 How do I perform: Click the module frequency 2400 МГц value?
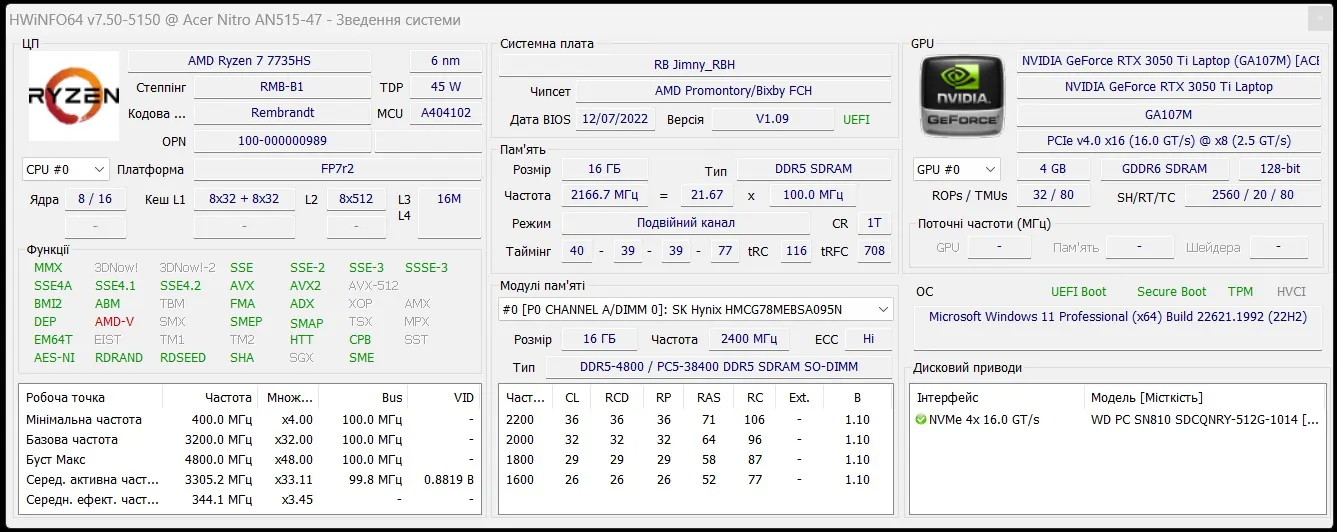click(x=749, y=339)
